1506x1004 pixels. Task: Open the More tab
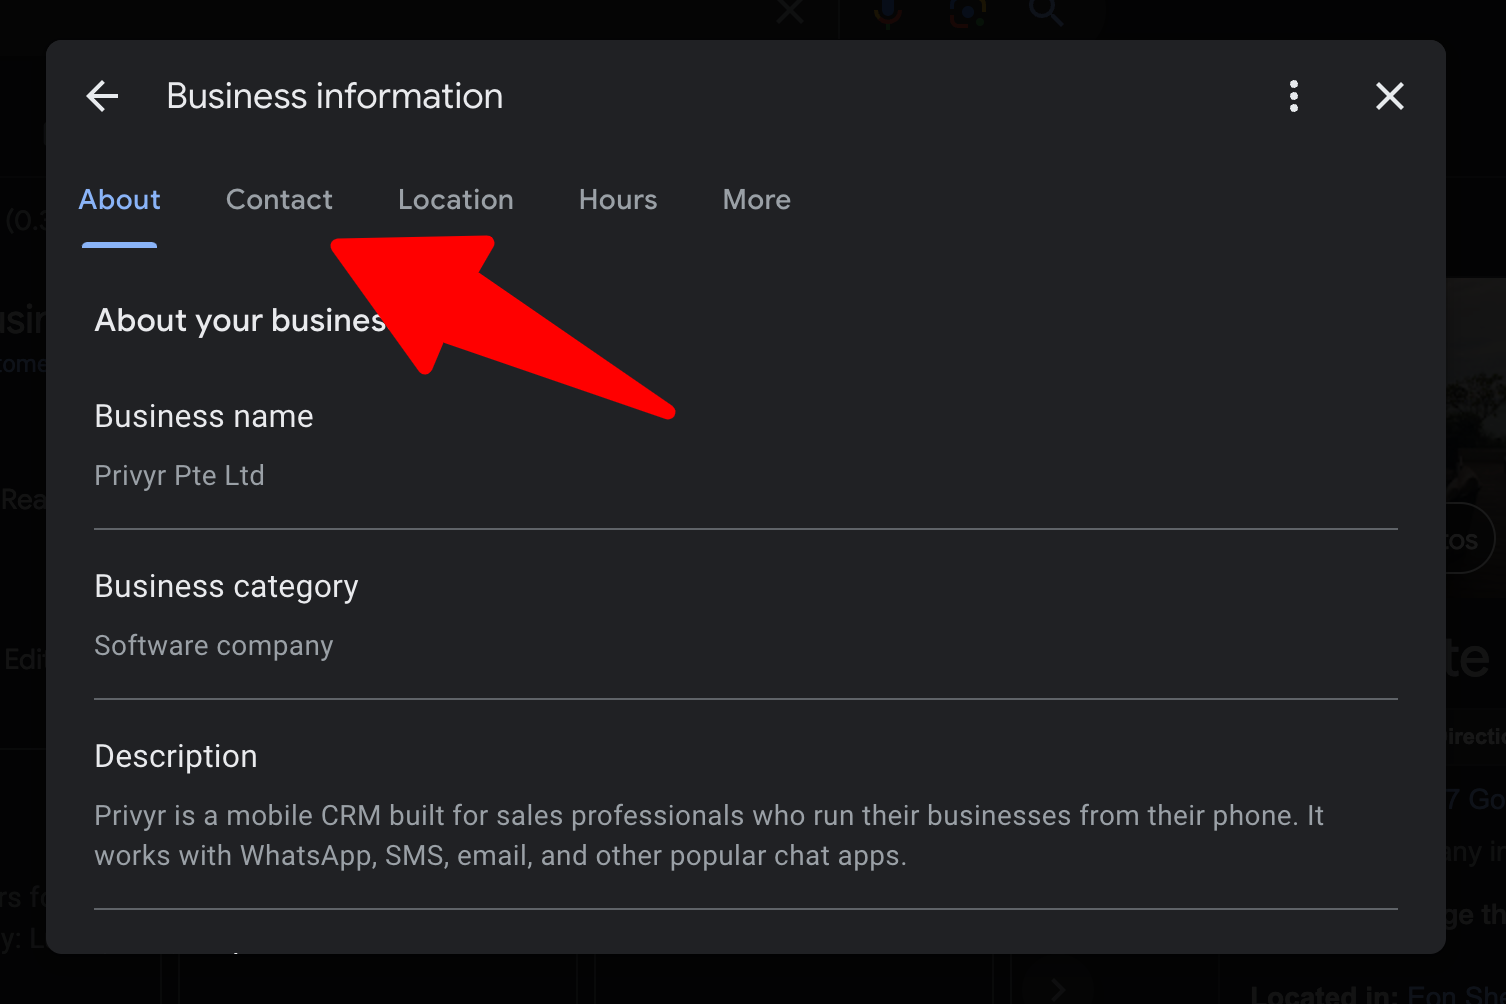(757, 200)
